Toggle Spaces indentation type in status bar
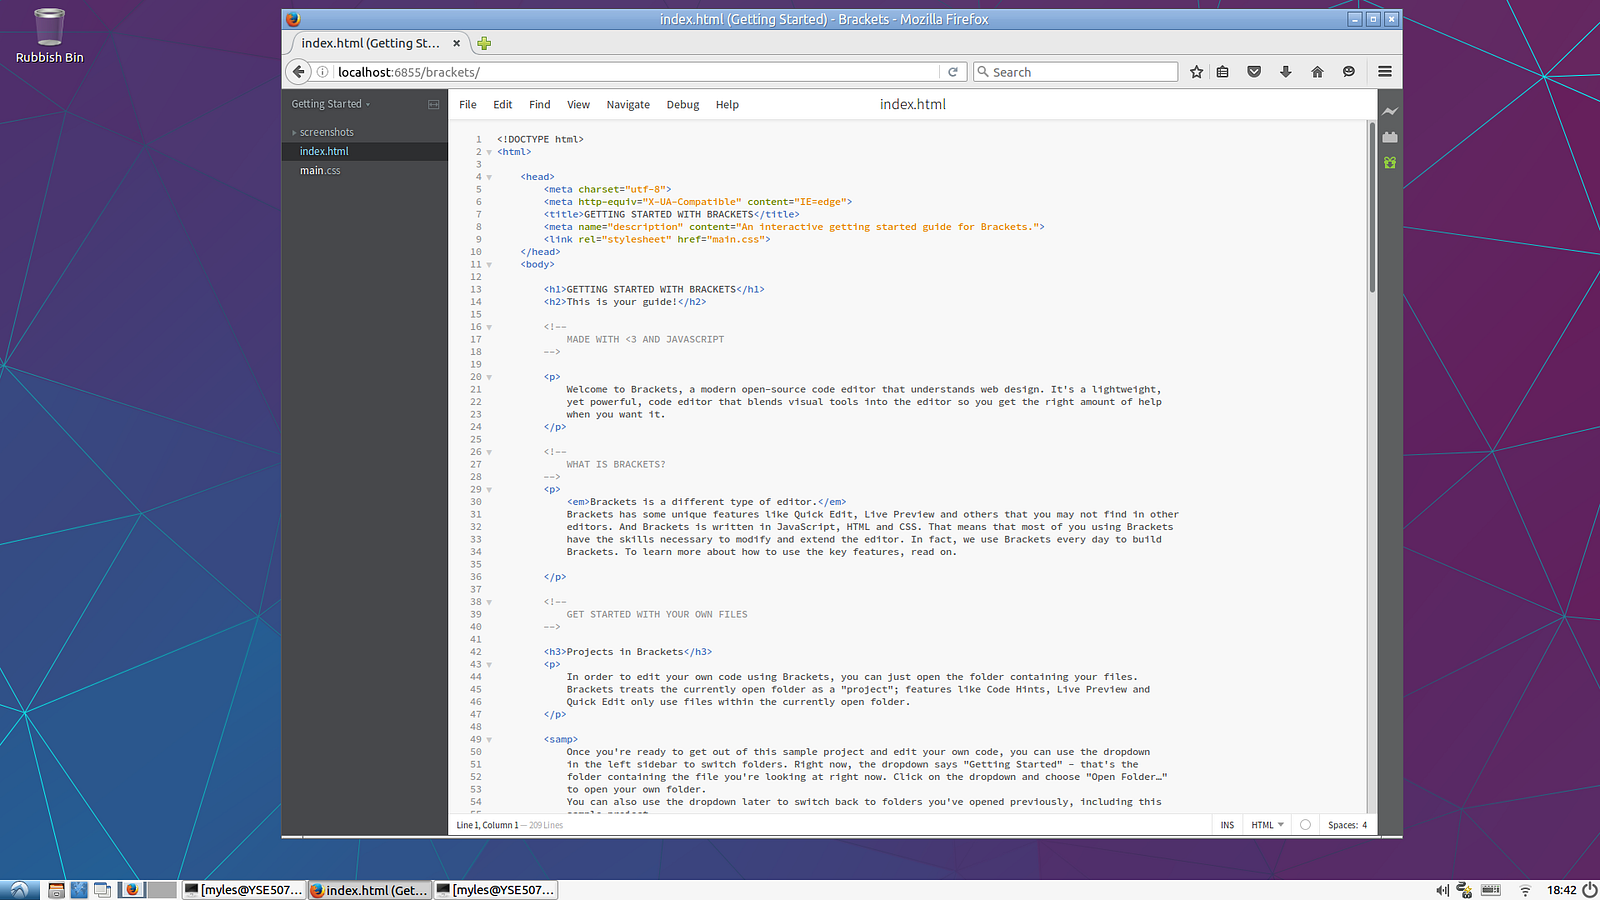The height and width of the screenshot is (900, 1600). (1342, 825)
